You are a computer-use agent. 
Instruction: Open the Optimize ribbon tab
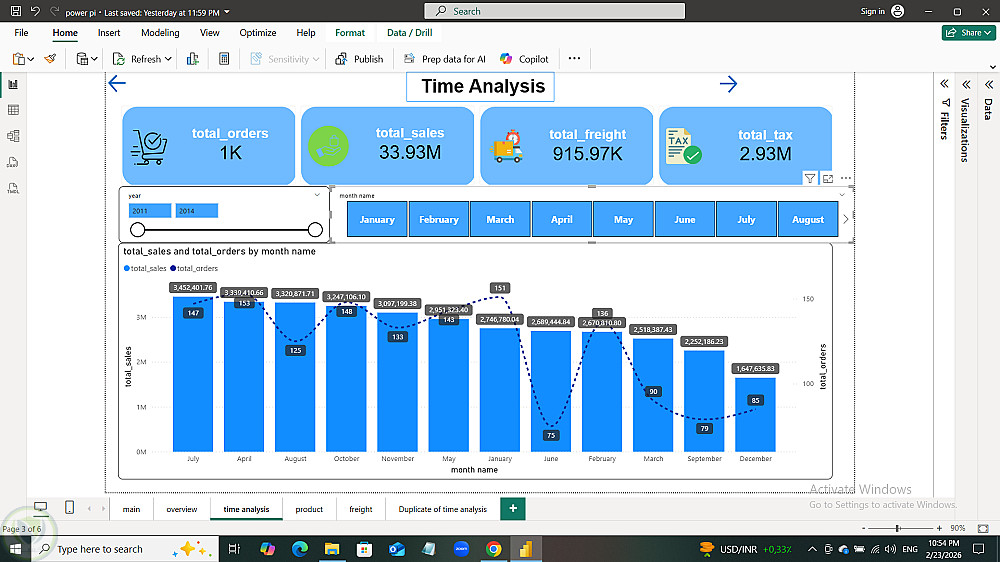coord(258,33)
